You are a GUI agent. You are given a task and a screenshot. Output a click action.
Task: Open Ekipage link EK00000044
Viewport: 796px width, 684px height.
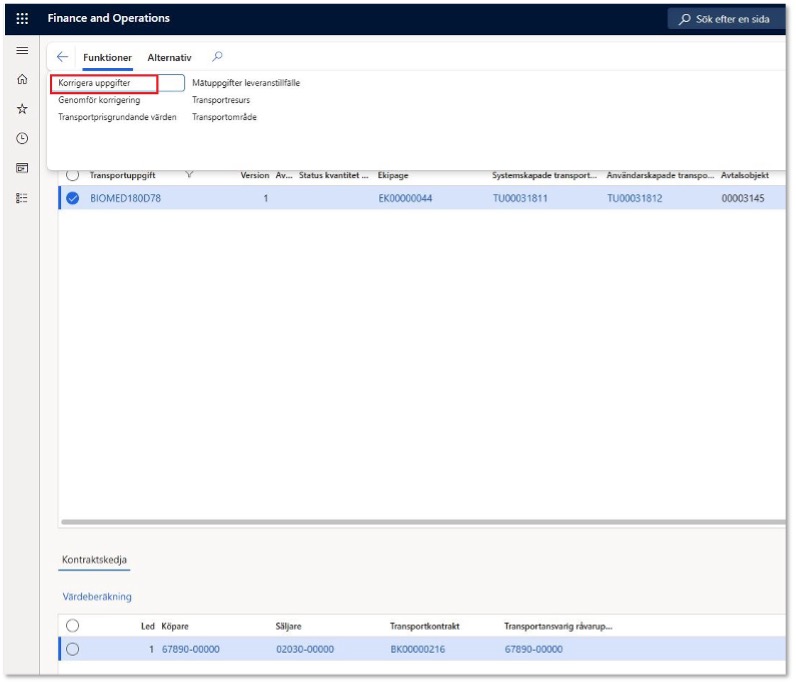tap(405, 198)
